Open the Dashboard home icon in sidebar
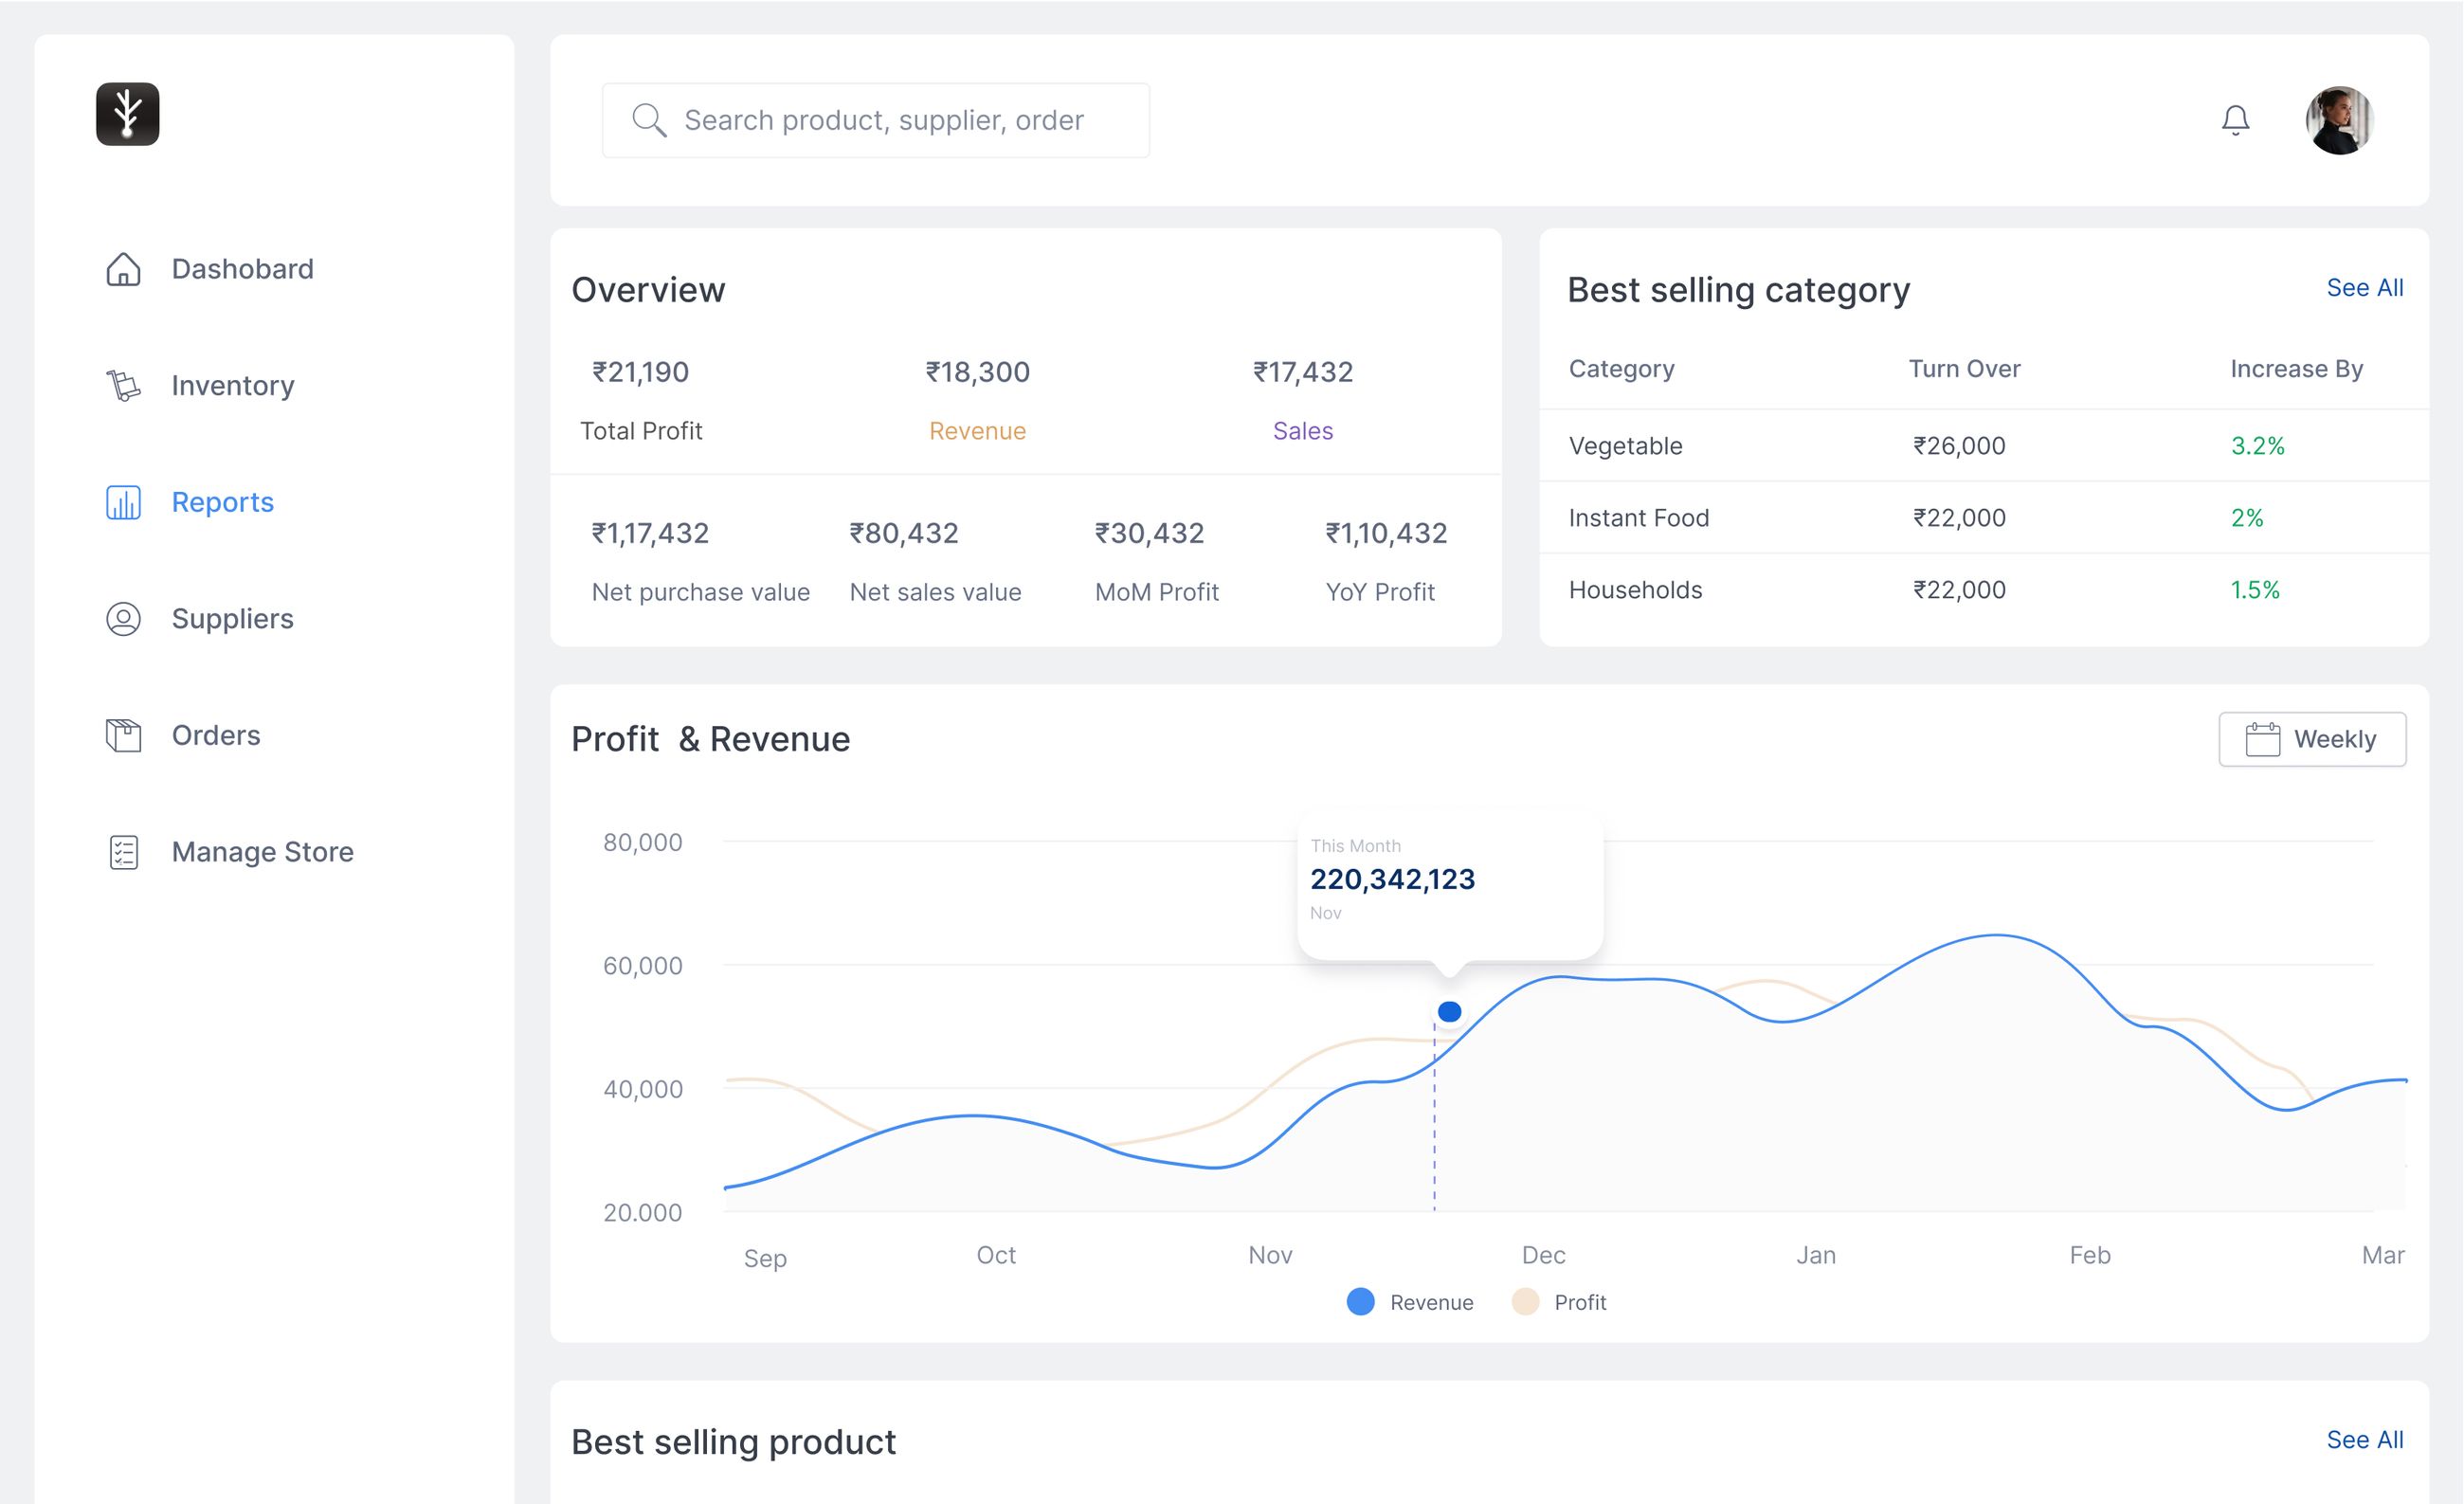Image resolution: width=2464 pixels, height=1504 pixels. (123, 268)
